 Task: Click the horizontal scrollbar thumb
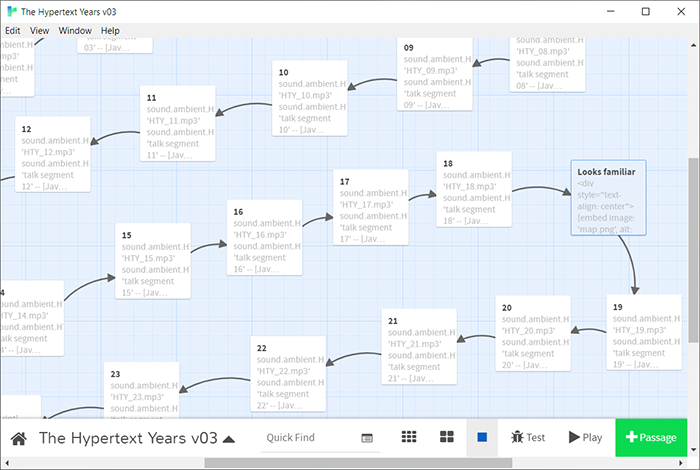click(358, 463)
